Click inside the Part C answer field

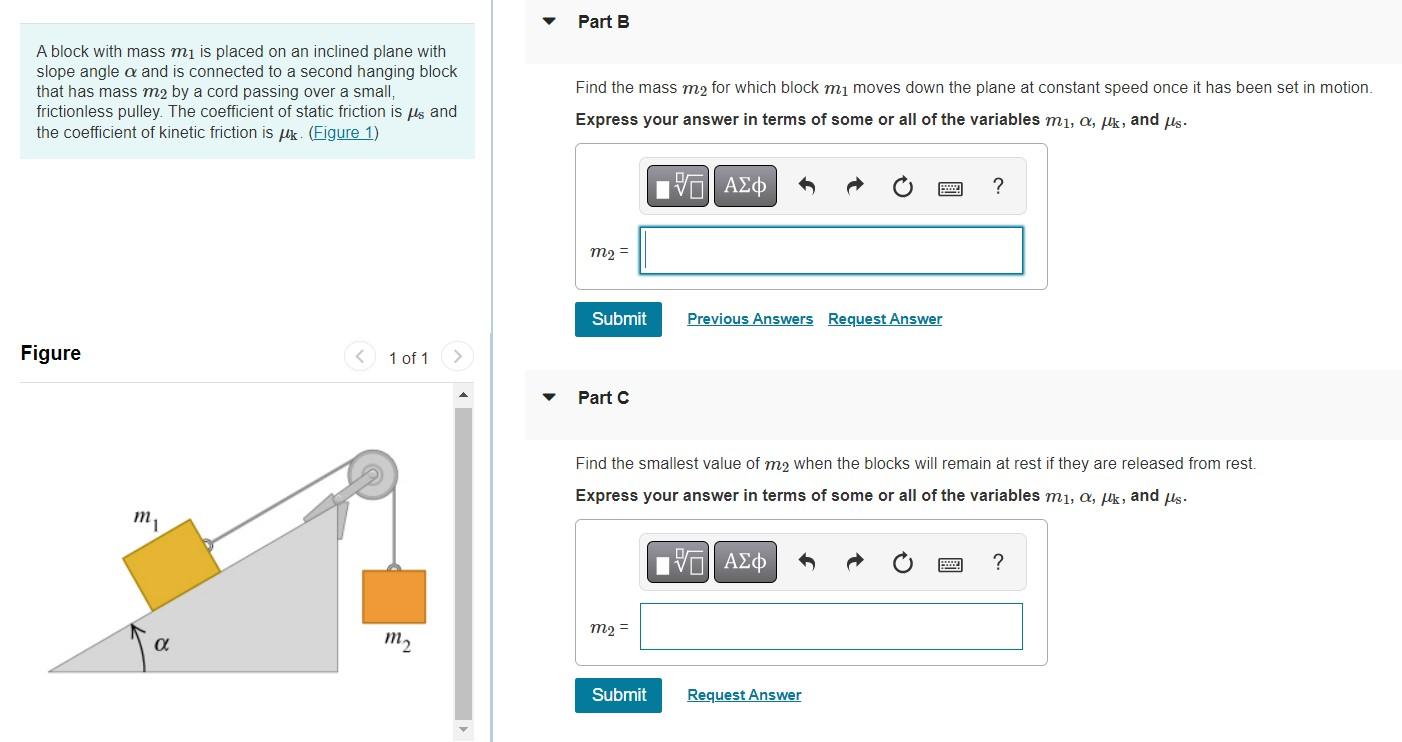[831, 626]
